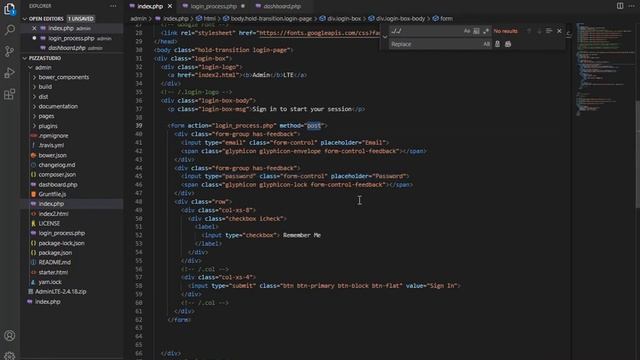The image size is (640, 360).
Task: Open the Extensions view
Action: [9, 95]
